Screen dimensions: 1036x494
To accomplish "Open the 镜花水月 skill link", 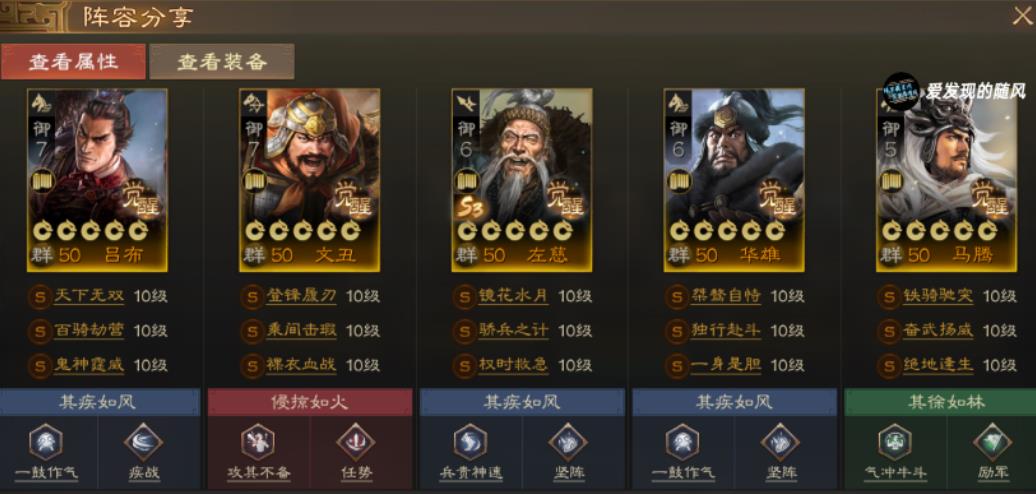I will [513, 296].
